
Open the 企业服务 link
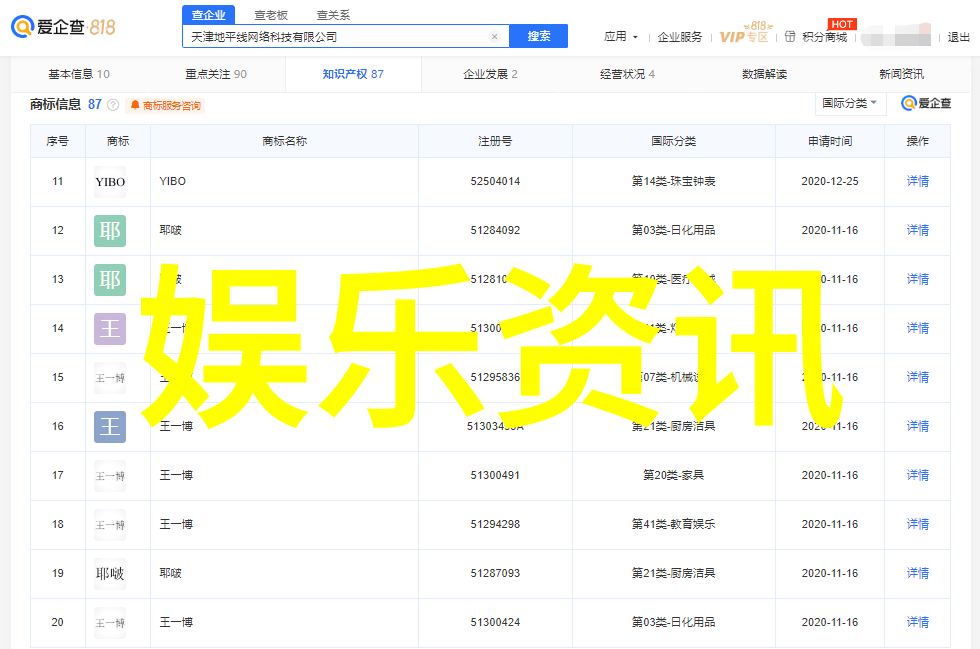coord(680,37)
